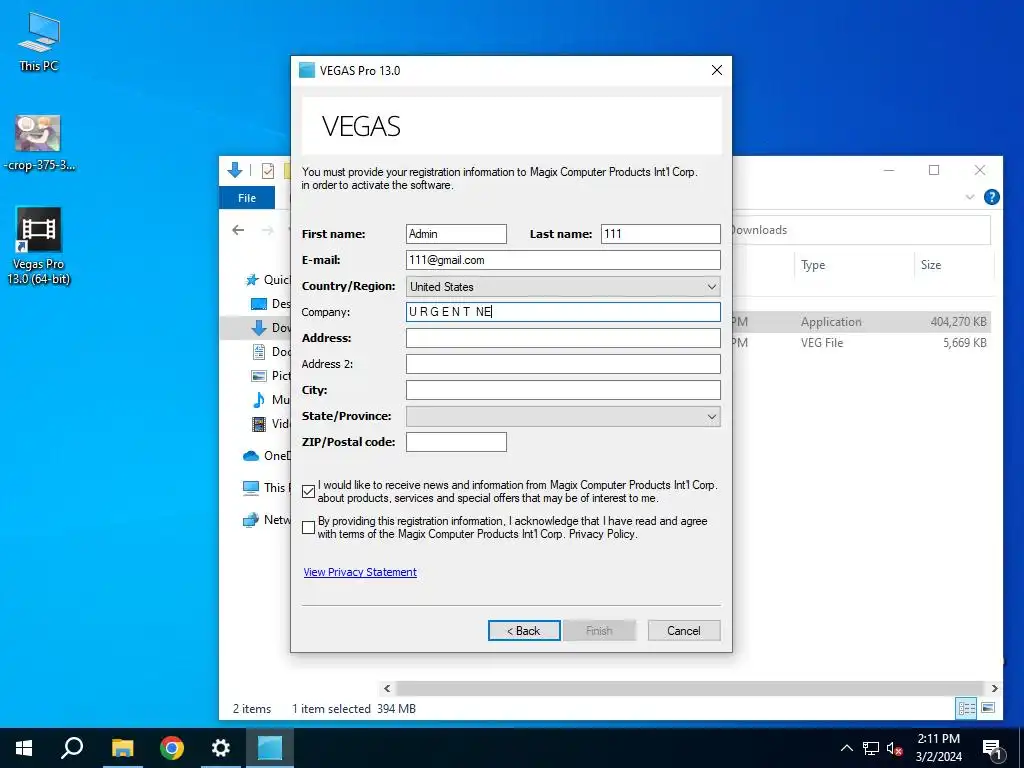The image size is (1024, 768).
Task: Click the City input field
Action: tap(563, 390)
